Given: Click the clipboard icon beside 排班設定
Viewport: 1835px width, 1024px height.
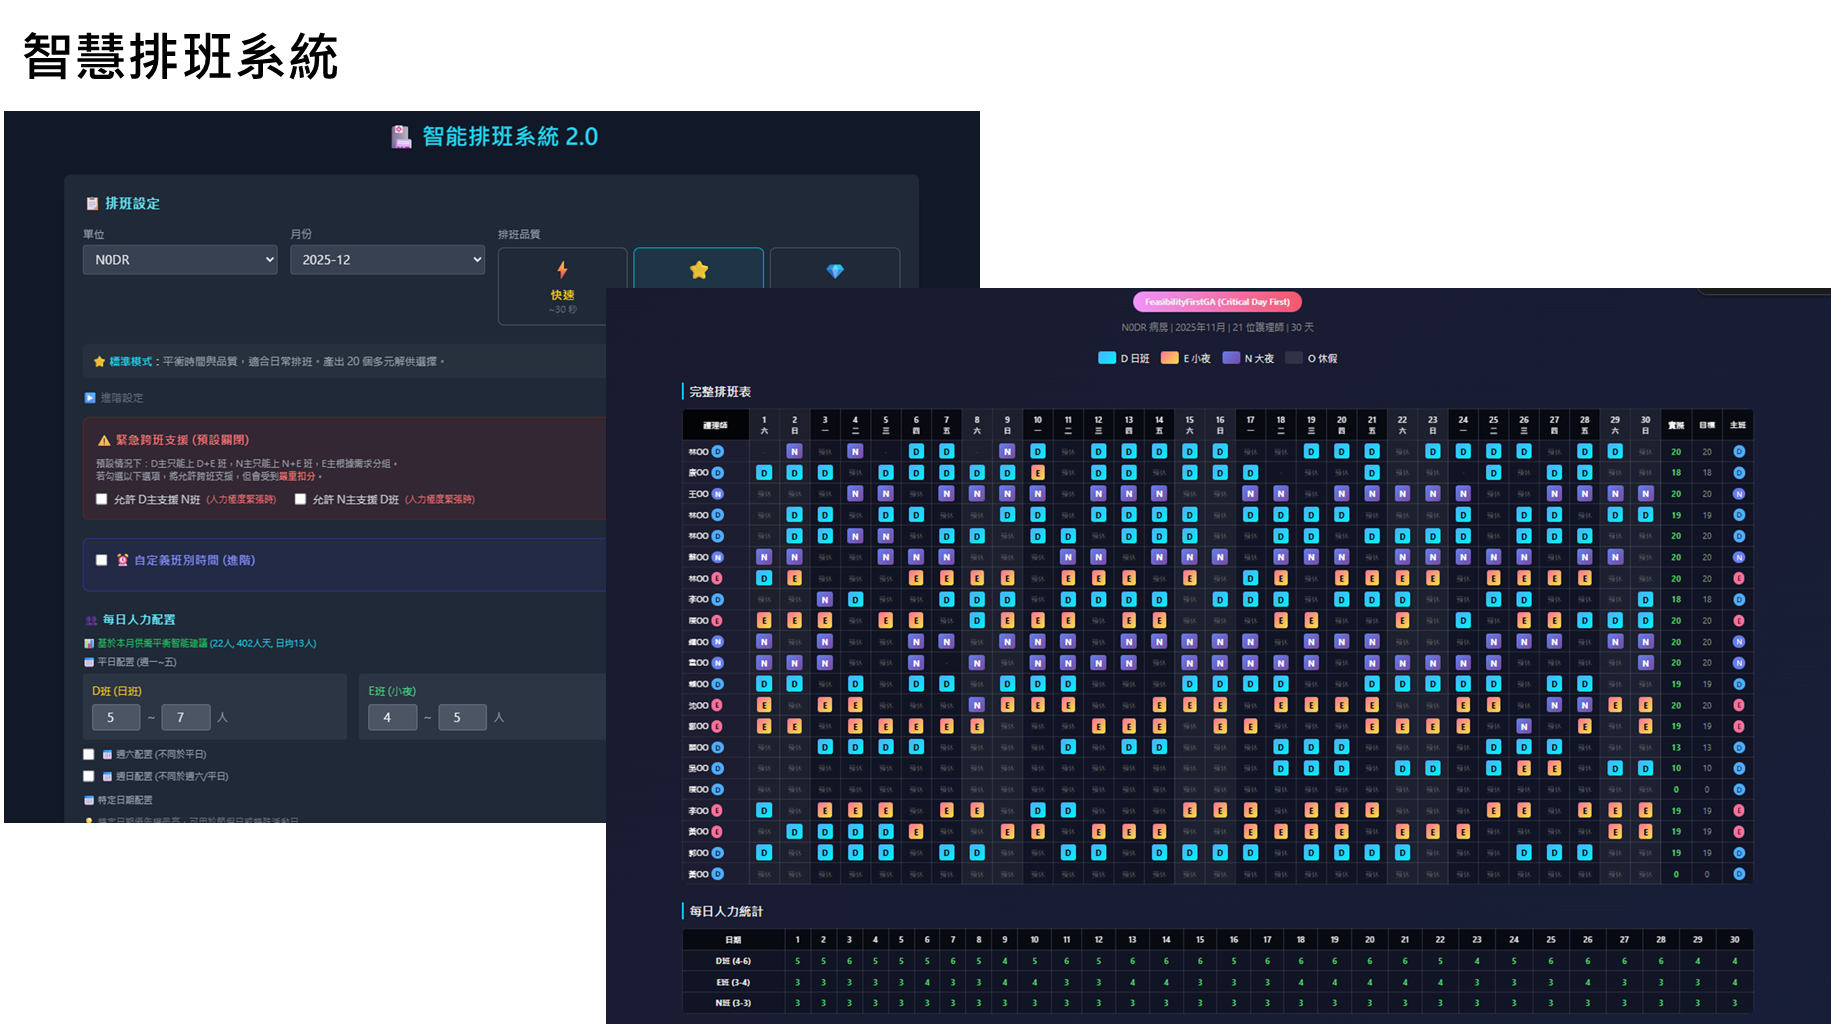Looking at the screenshot, I should pyautogui.click(x=92, y=203).
